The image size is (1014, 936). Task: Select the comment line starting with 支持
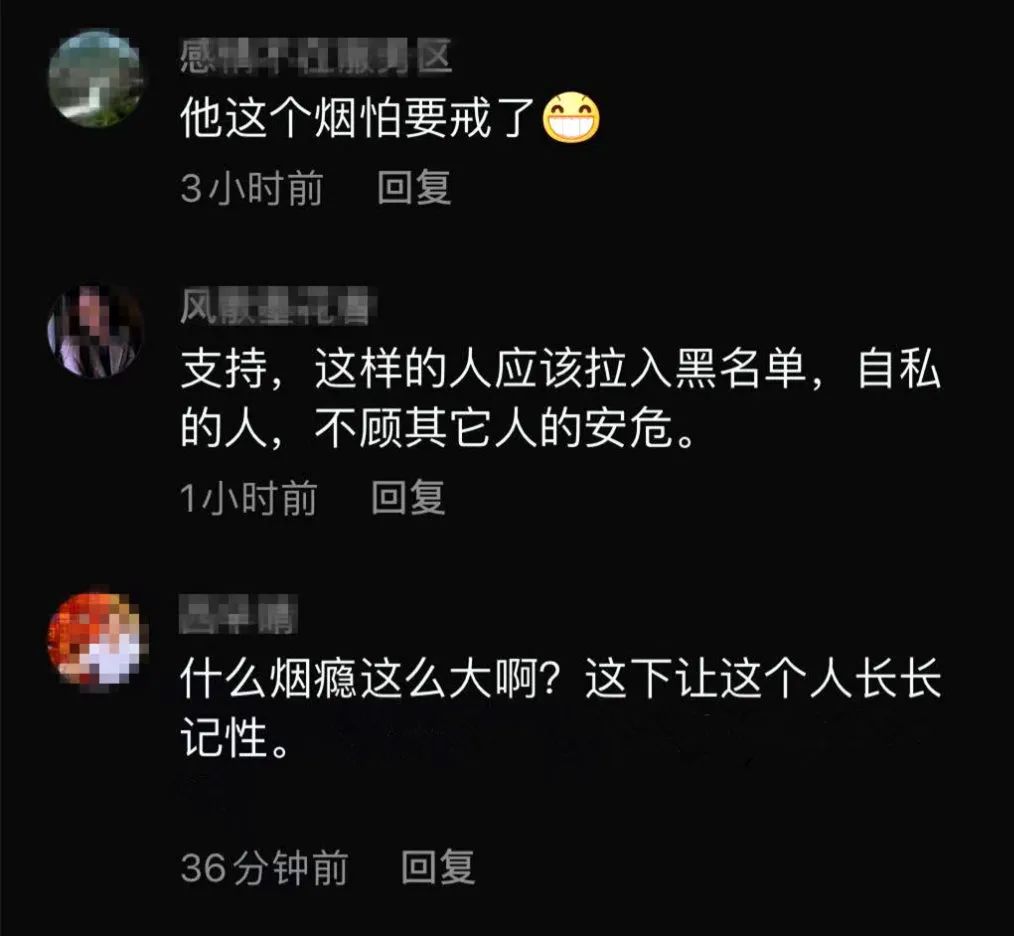(560, 369)
